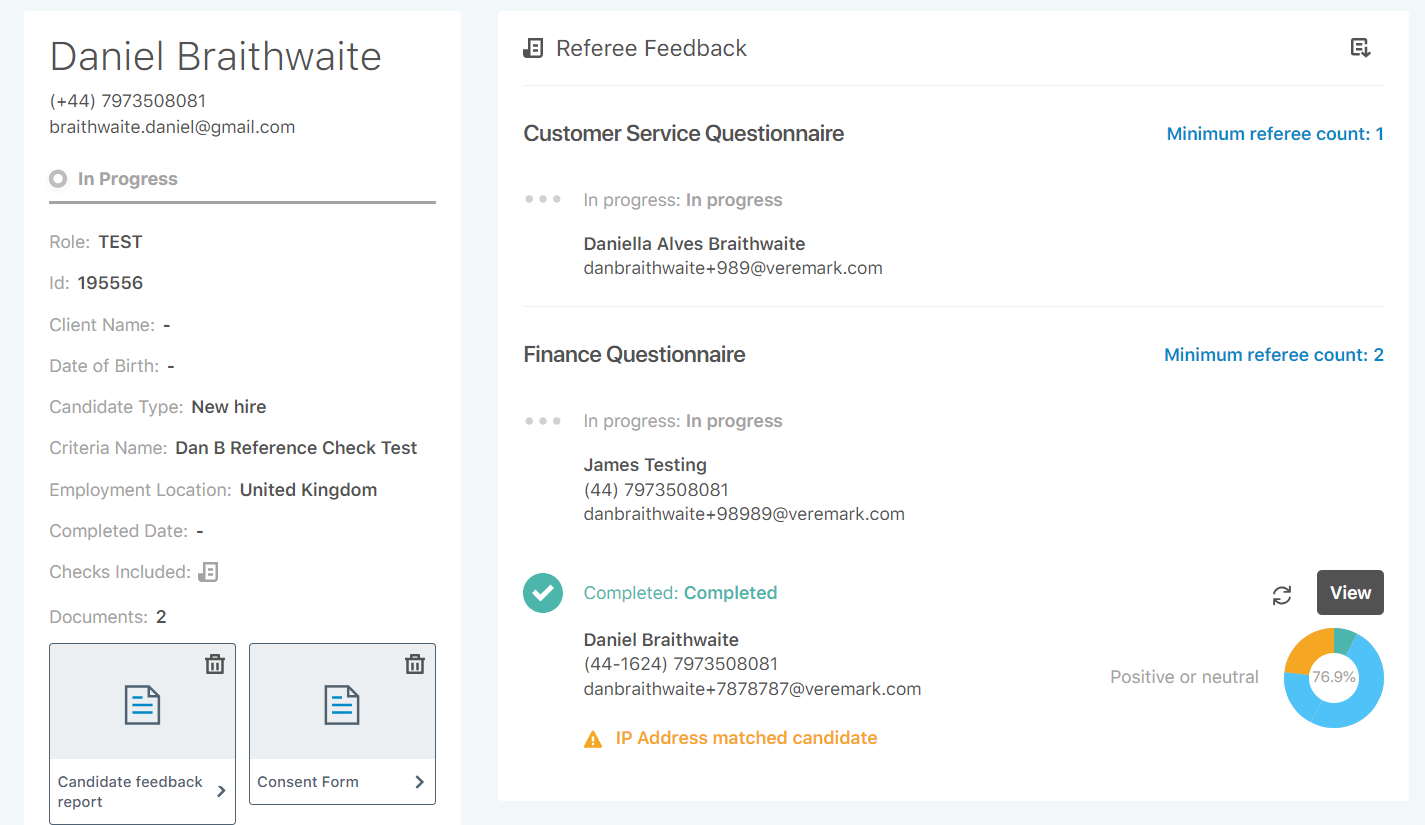1425x825 pixels.
Task: Click the Criteria Name Dan B Reference Check Test
Action: pyautogui.click(x=296, y=448)
